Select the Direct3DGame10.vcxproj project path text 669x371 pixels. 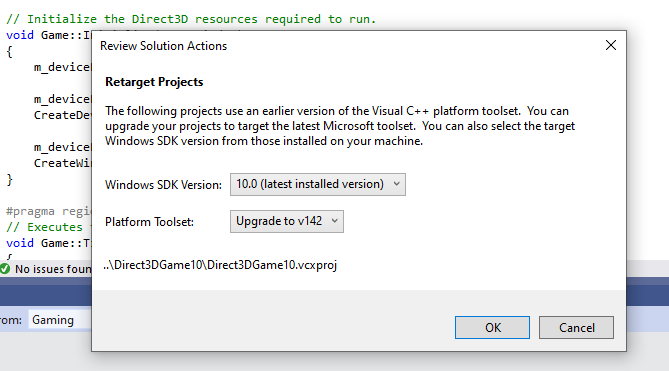[220, 265]
